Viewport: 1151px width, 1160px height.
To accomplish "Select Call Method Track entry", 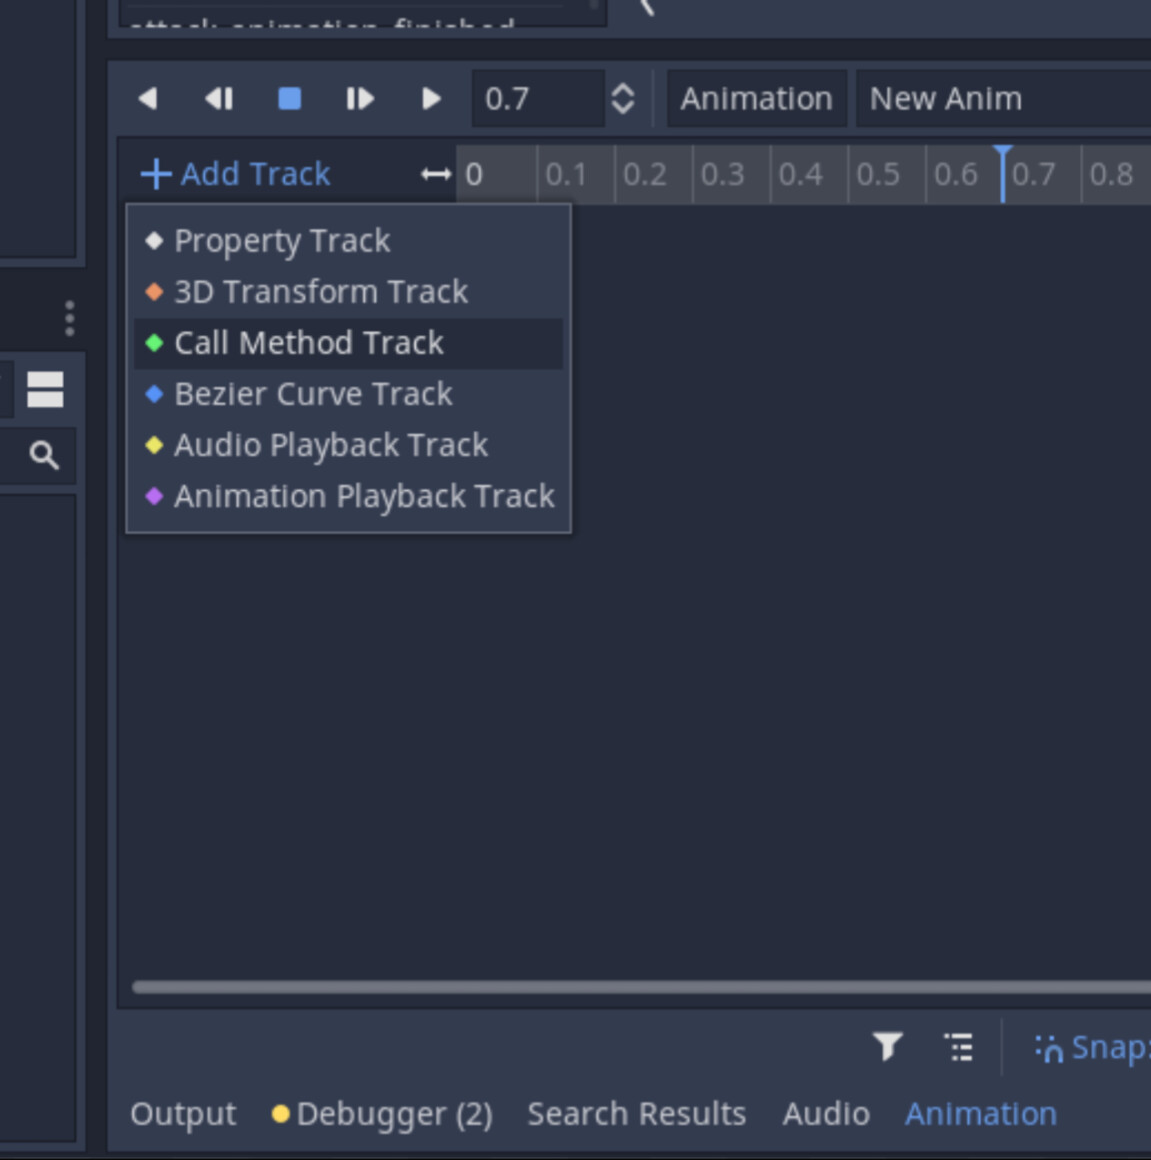I will pos(308,343).
